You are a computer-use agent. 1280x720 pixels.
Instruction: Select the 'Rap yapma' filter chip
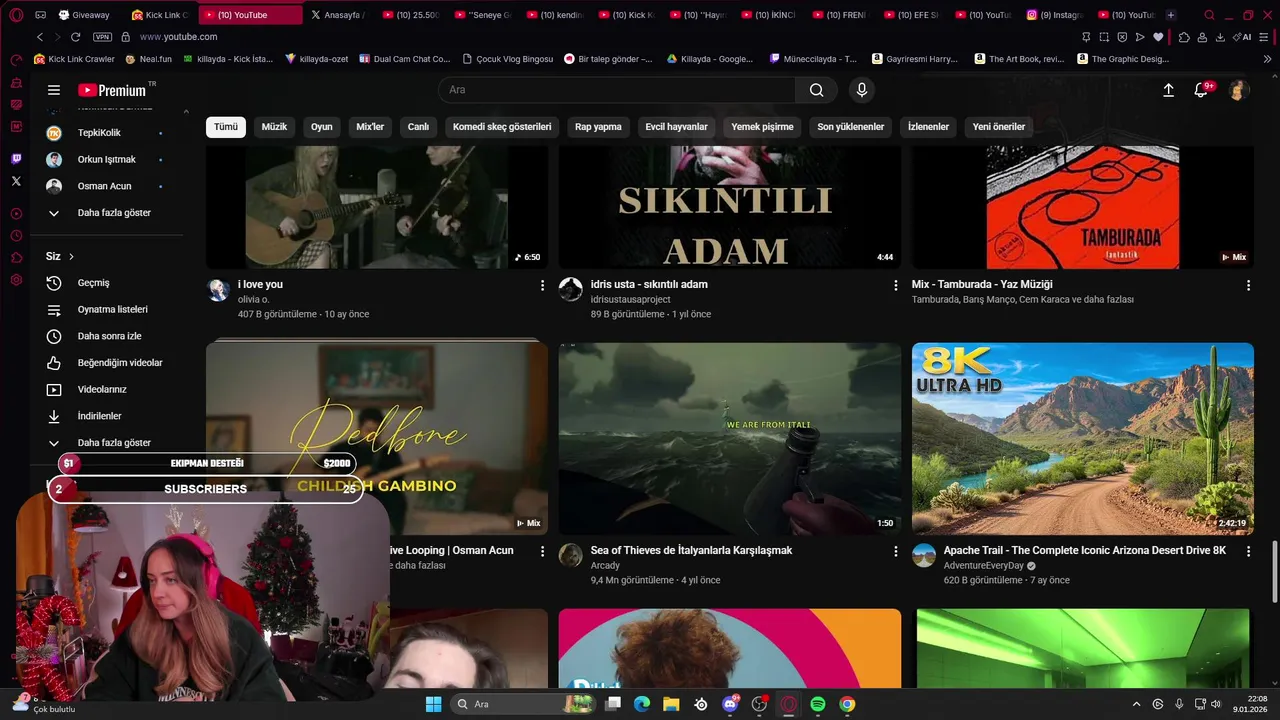point(598,127)
